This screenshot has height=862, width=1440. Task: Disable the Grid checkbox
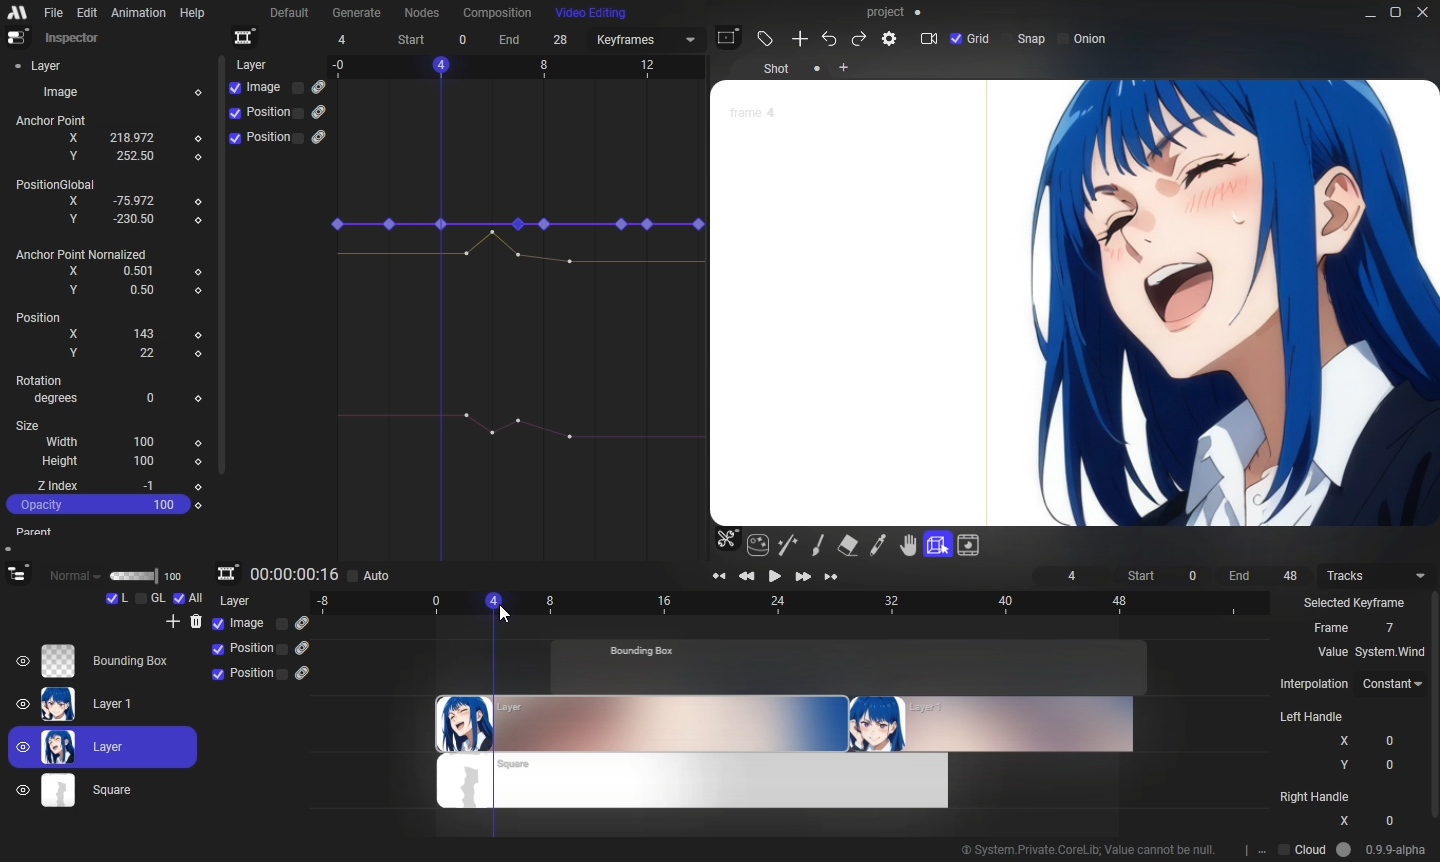coord(957,40)
